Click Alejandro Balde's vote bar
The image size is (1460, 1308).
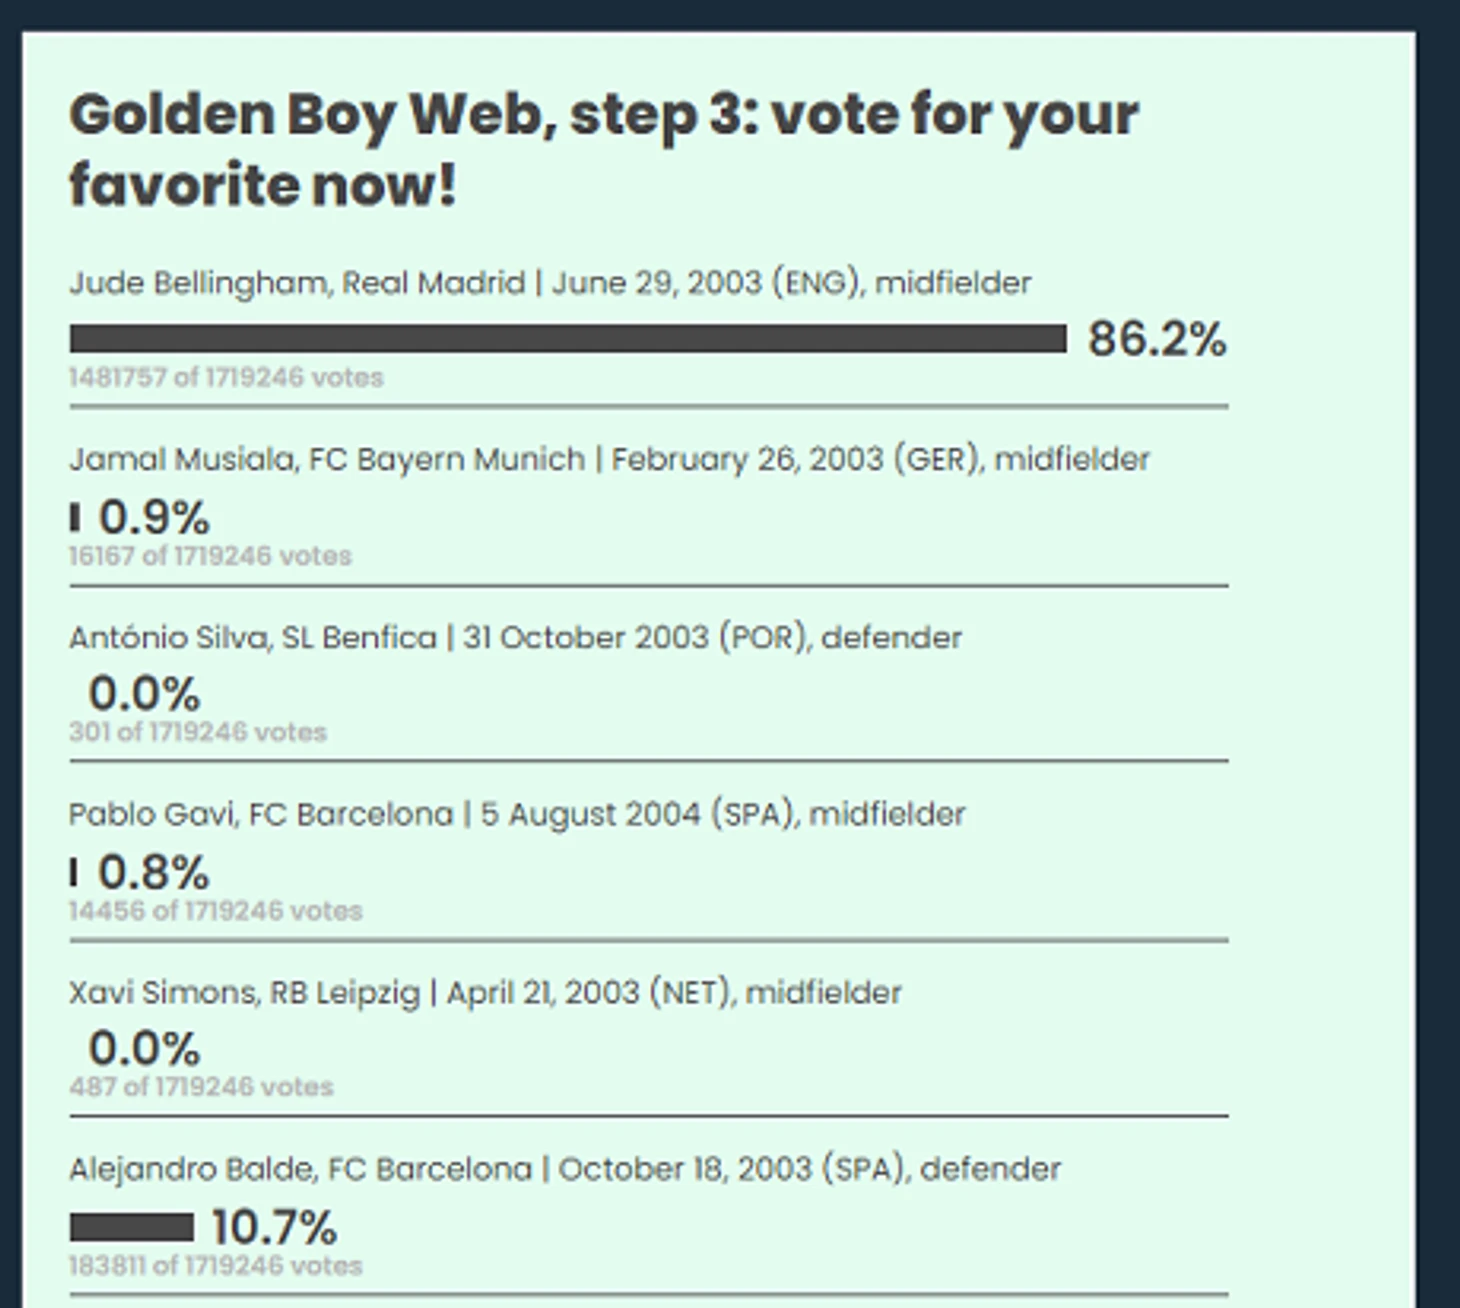click(x=131, y=1227)
